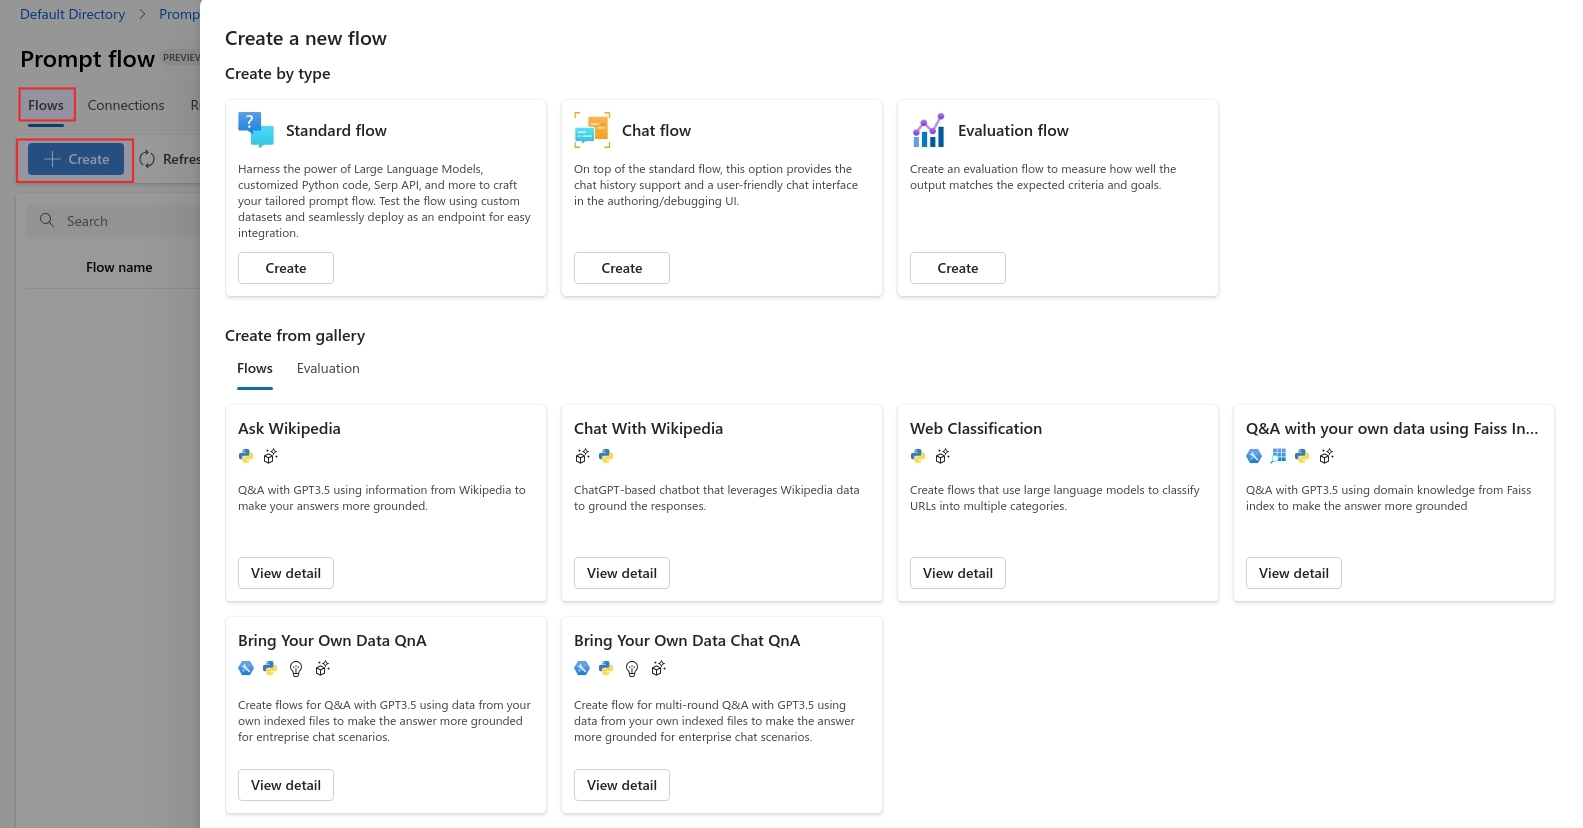Click lightbulb icon under Bring Your Own Data QnA
The width and height of the screenshot is (1583, 828).
(296, 669)
